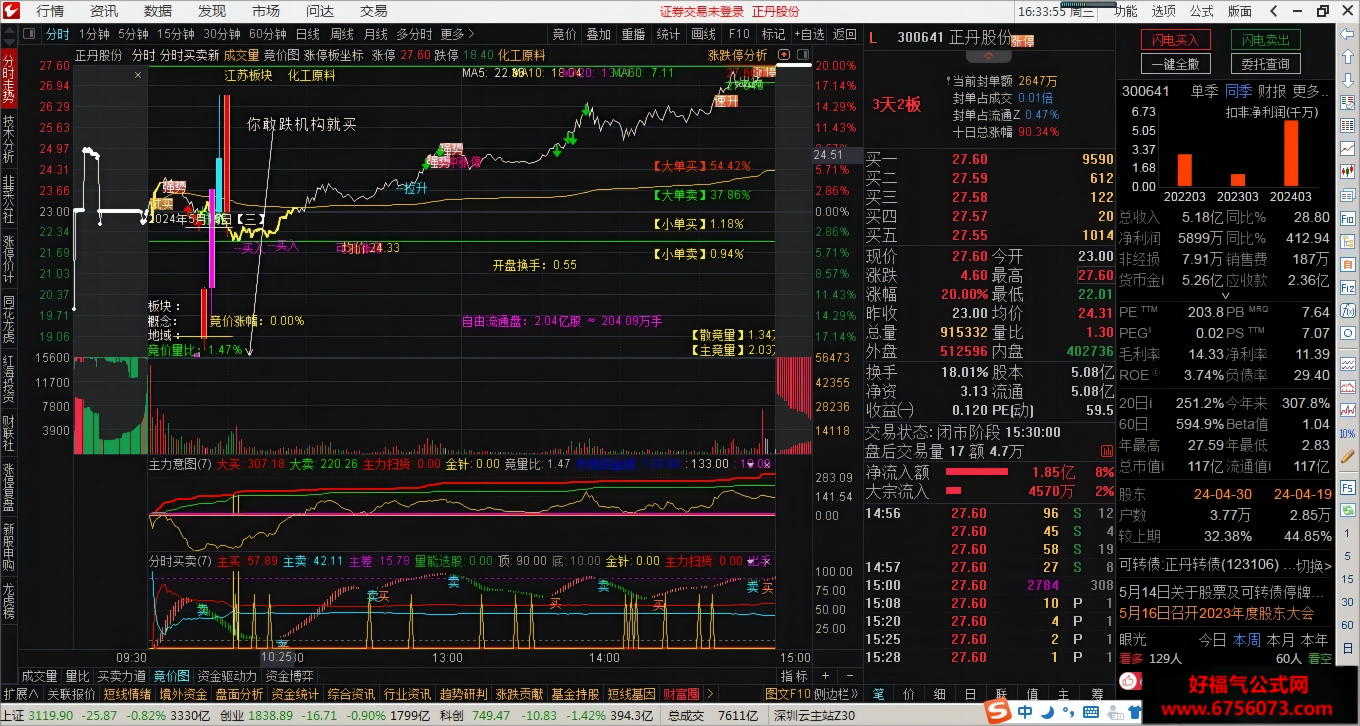Click the panel layout icon left of 分时

pyautogui.click(x=29, y=34)
